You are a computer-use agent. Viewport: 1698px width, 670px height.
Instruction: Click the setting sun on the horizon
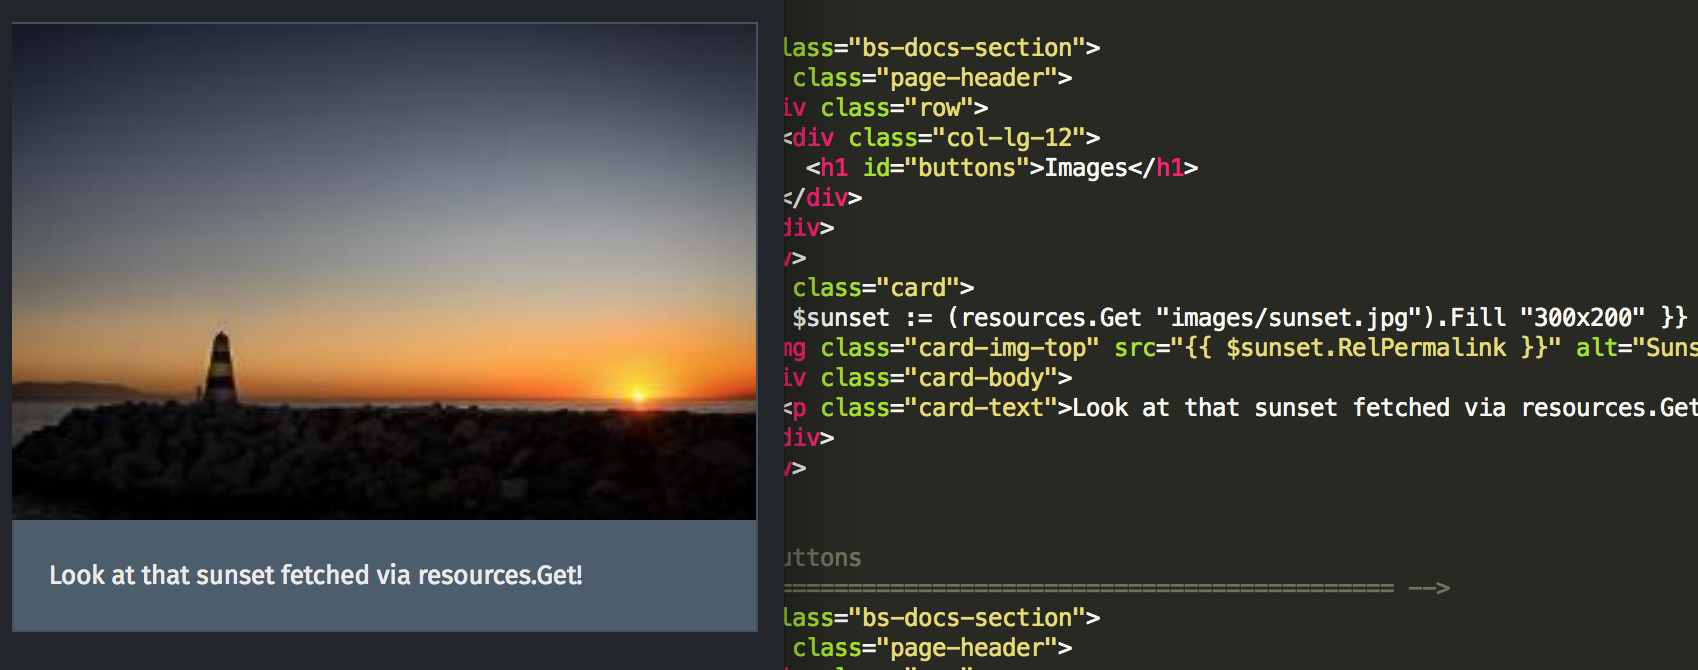click(637, 393)
